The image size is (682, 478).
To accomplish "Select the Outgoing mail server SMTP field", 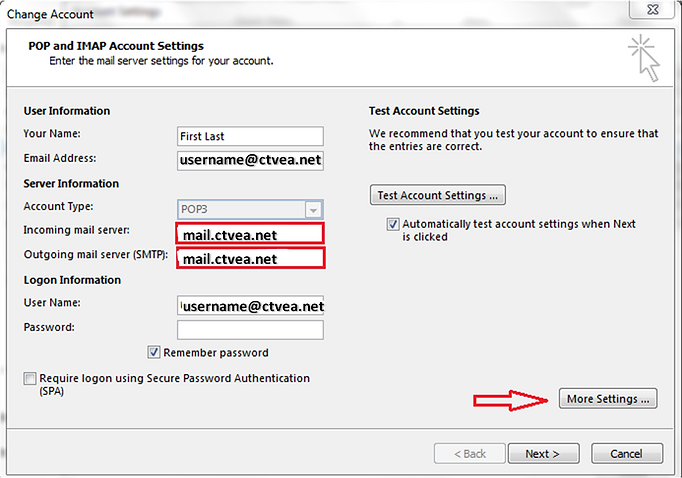I will coord(251,258).
